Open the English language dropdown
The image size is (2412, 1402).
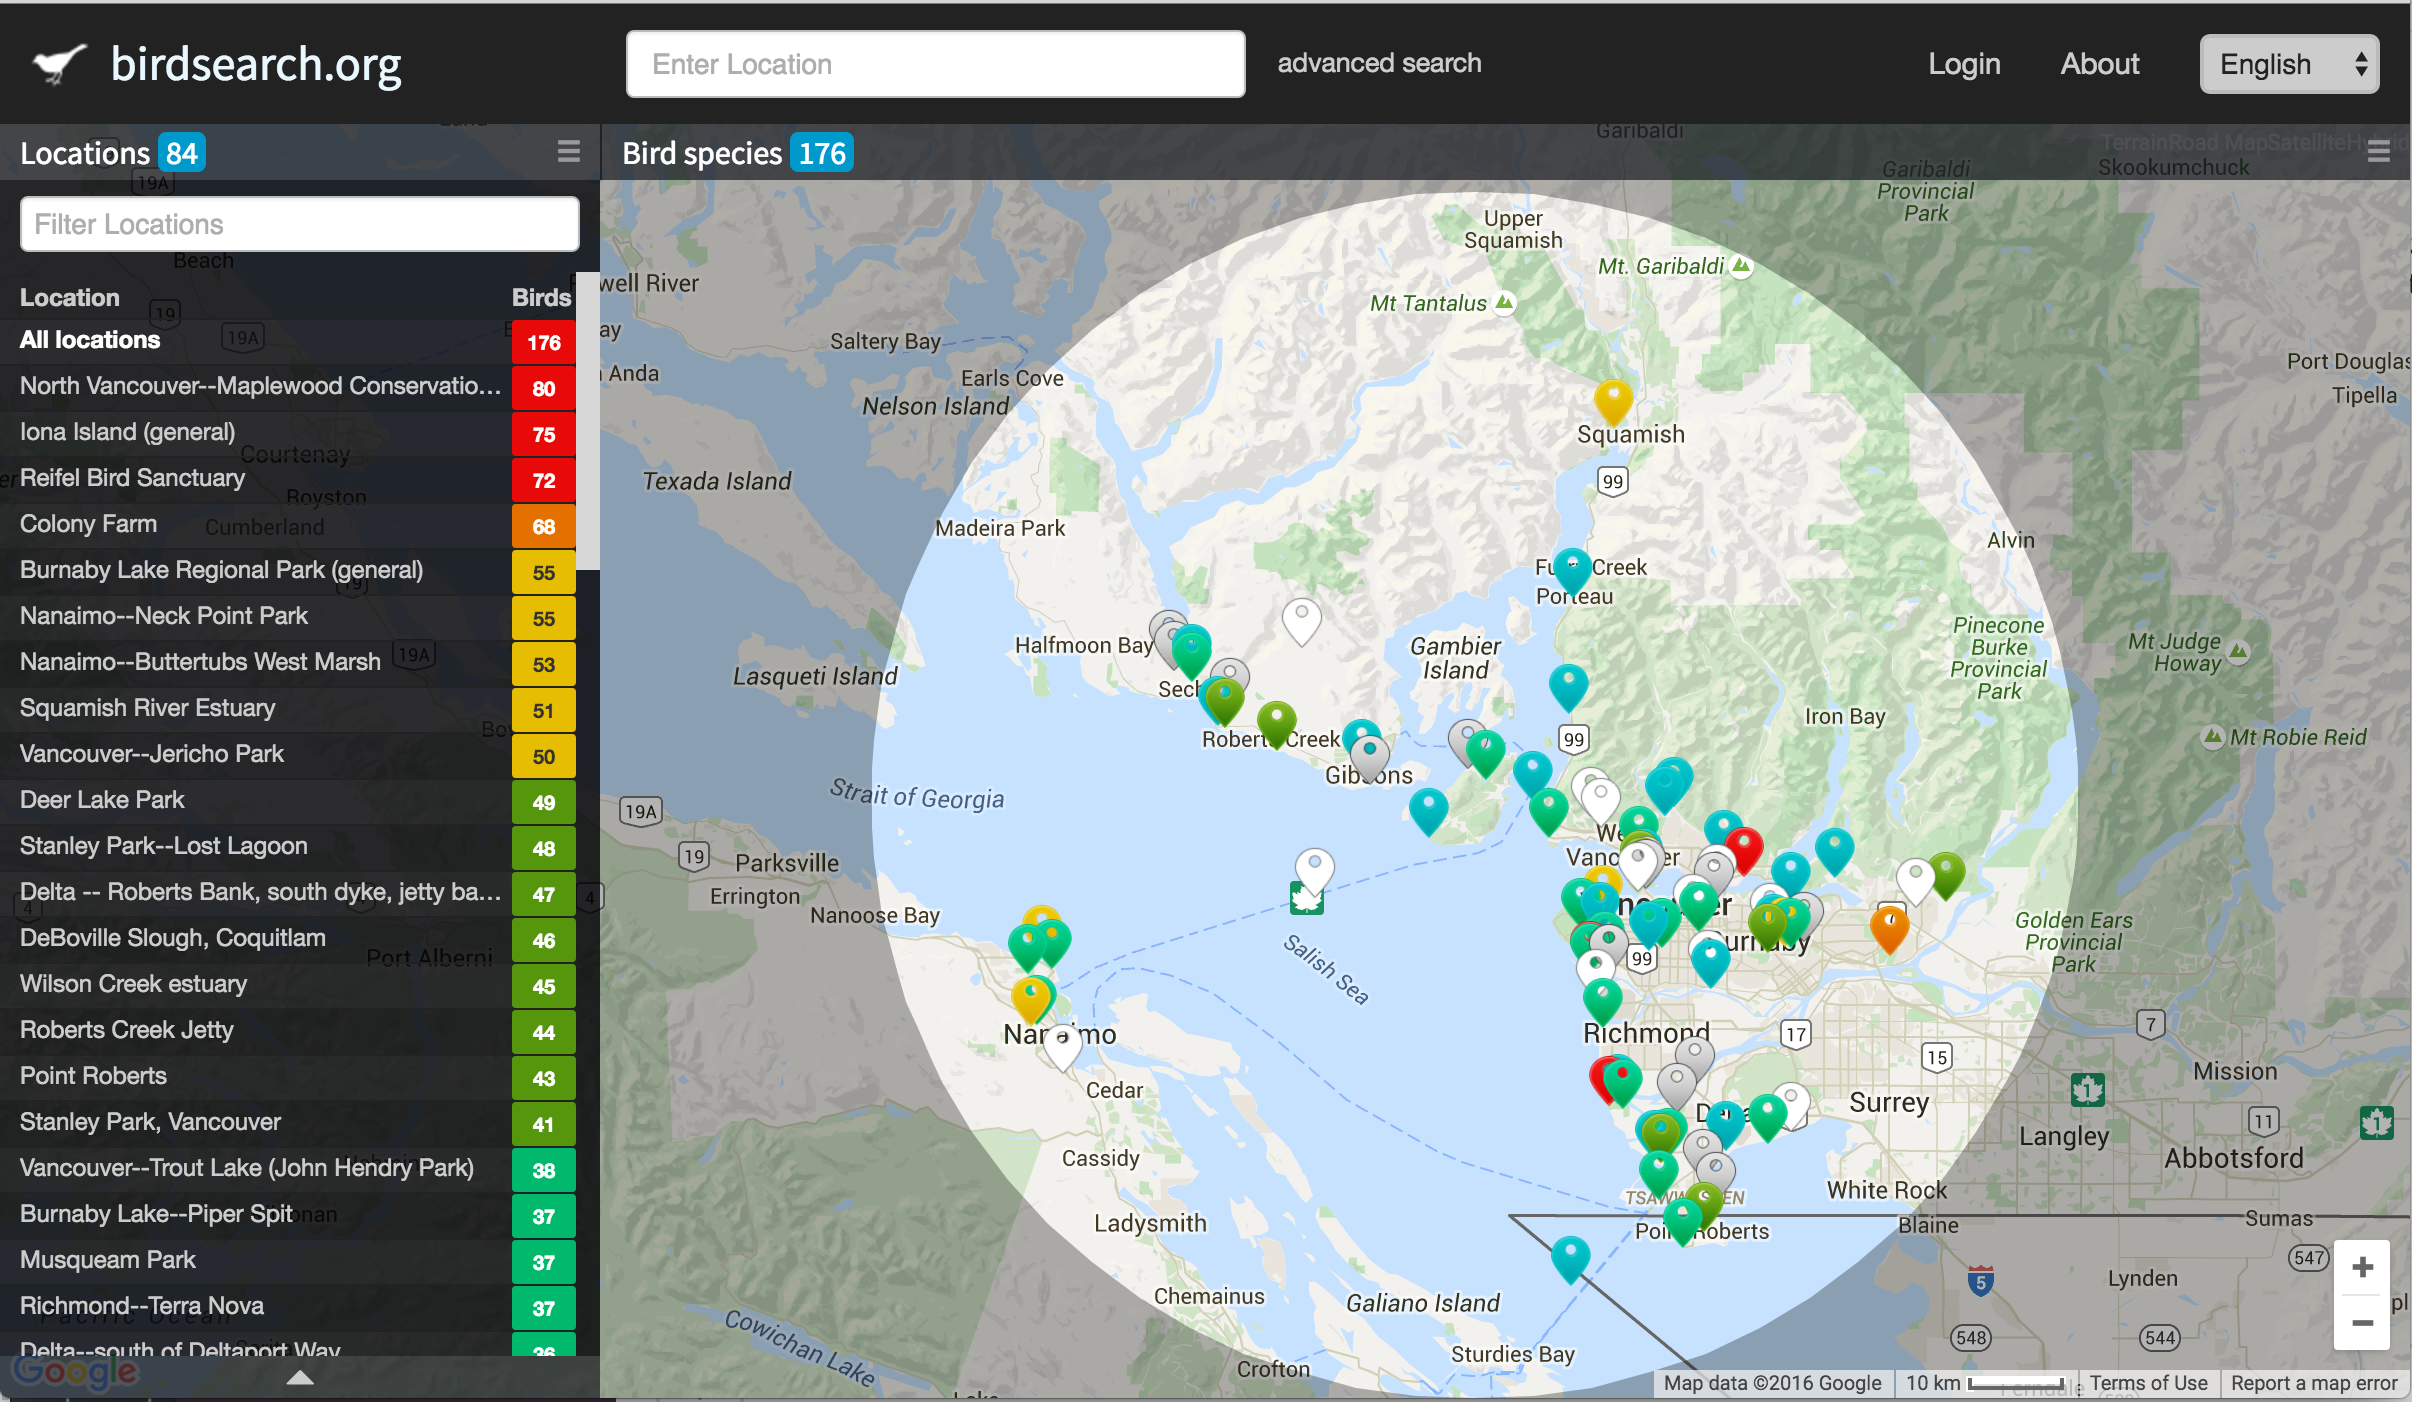2289,65
